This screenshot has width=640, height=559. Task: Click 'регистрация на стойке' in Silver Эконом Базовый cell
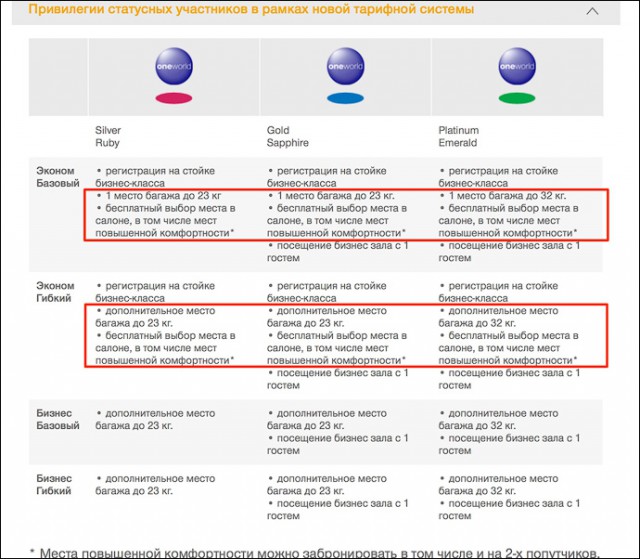click(160, 171)
